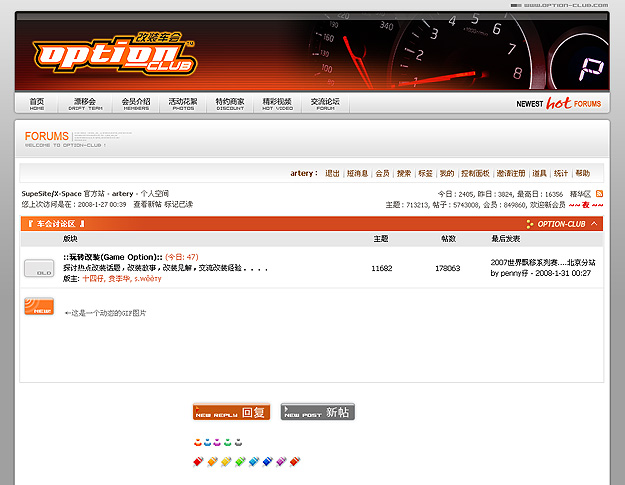Screen dimensions: 625x485
Task: Click the Newest Hot Forums banner
Action: click(x=558, y=103)
